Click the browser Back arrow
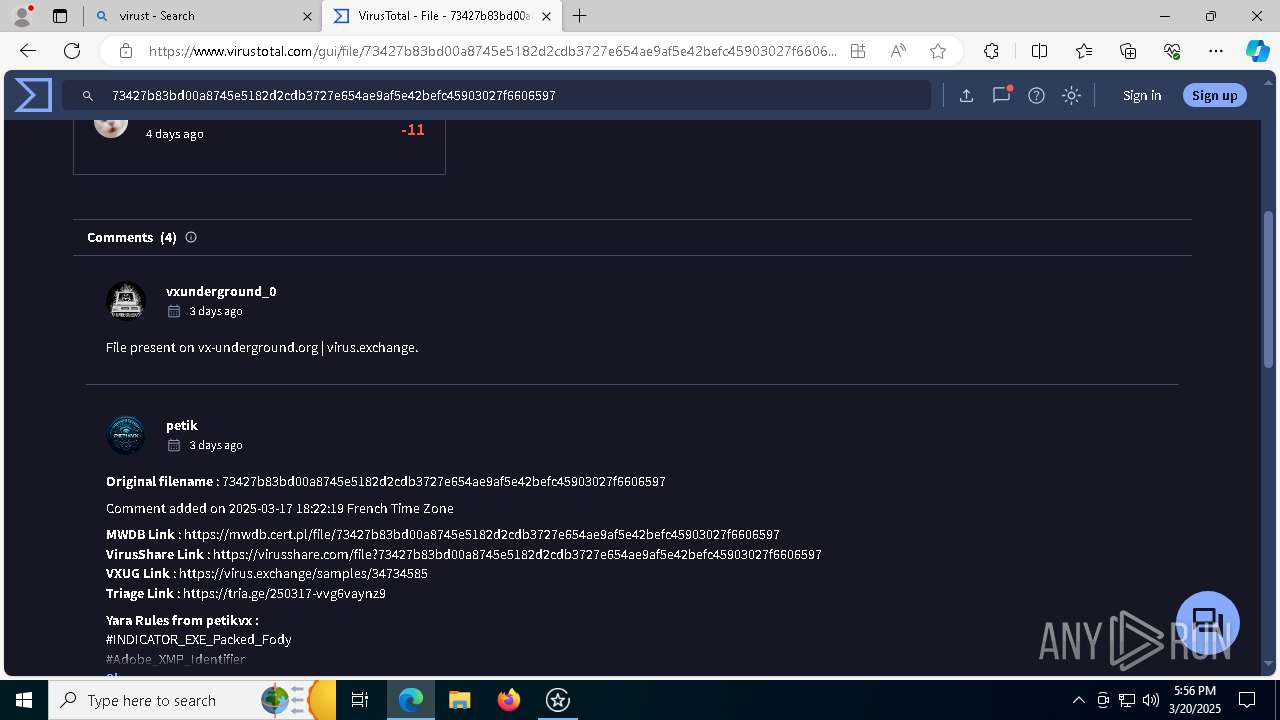 (28, 51)
